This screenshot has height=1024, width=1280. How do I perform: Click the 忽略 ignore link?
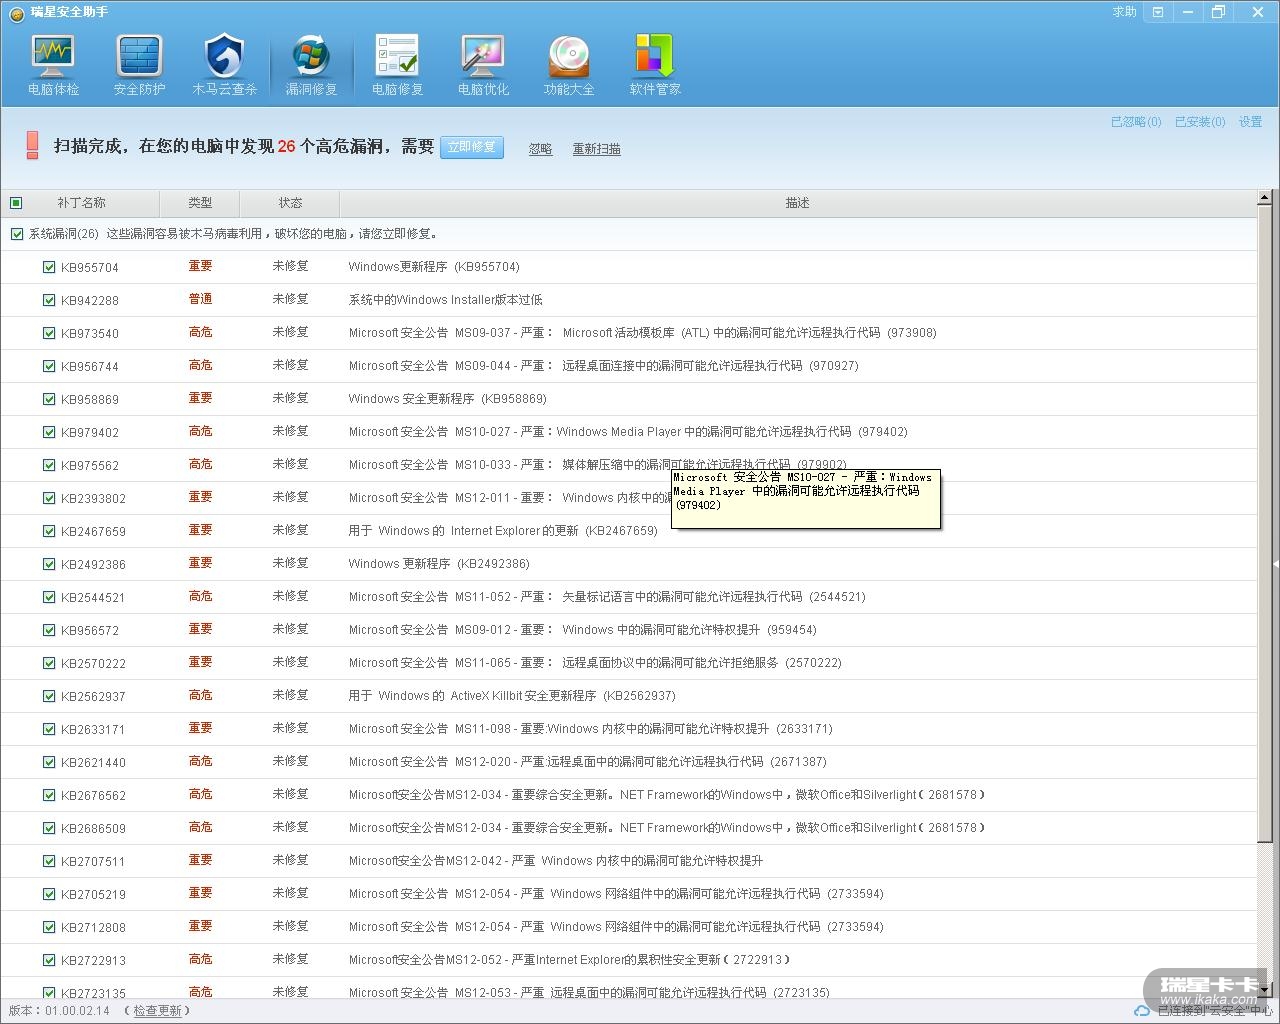tap(540, 149)
